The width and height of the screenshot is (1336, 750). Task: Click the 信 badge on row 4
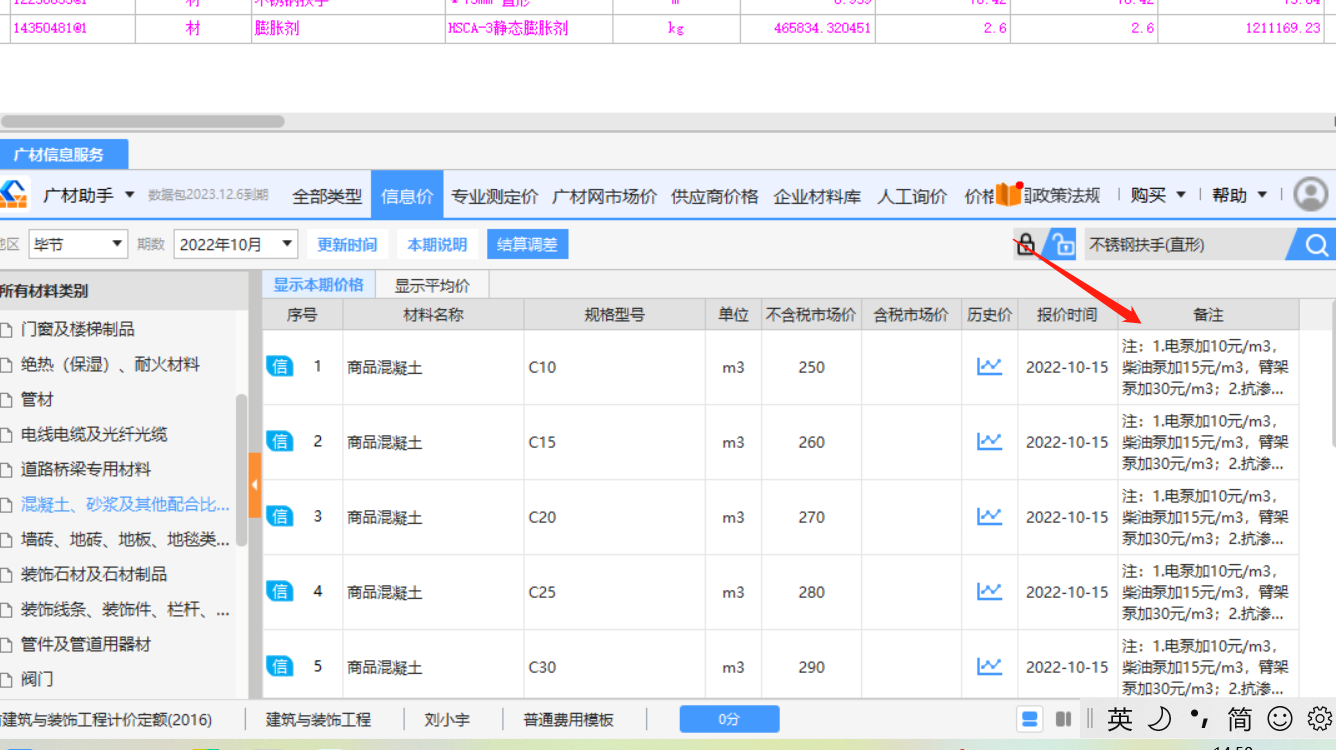pyautogui.click(x=280, y=592)
